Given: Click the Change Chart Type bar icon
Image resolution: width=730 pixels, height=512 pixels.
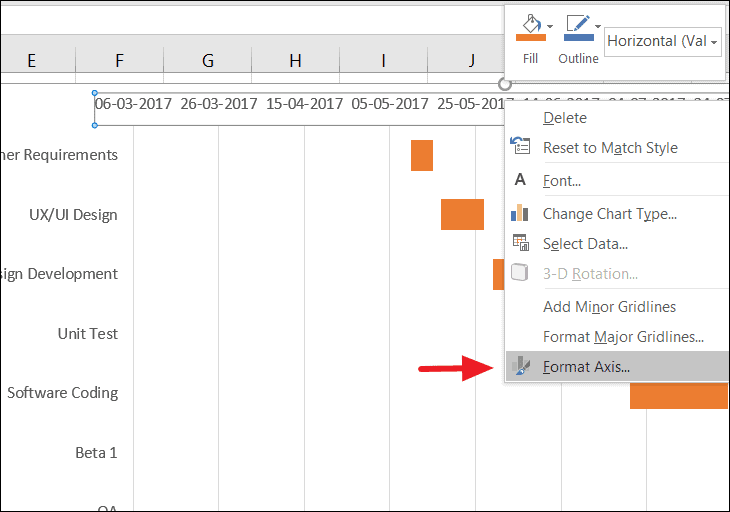Looking at the screenshot, I should (x=520, y=213).
